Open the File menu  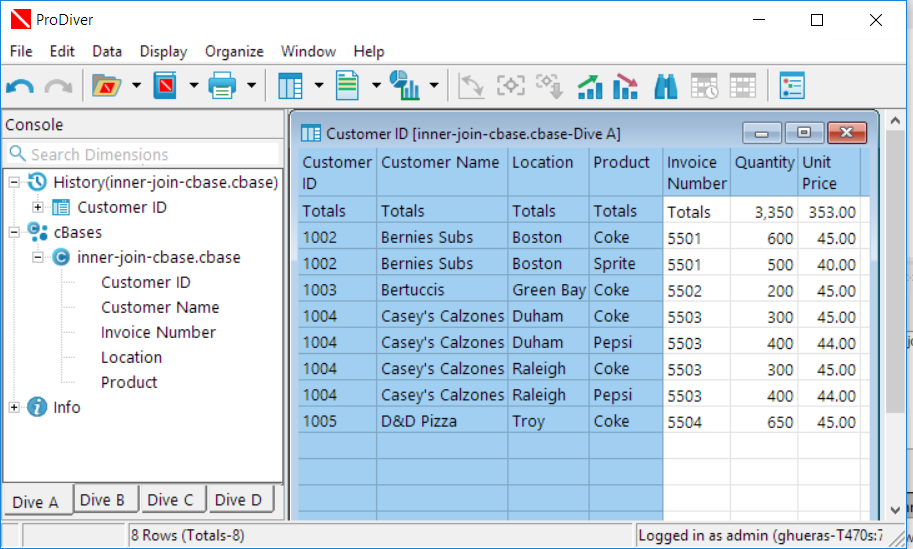21,51
